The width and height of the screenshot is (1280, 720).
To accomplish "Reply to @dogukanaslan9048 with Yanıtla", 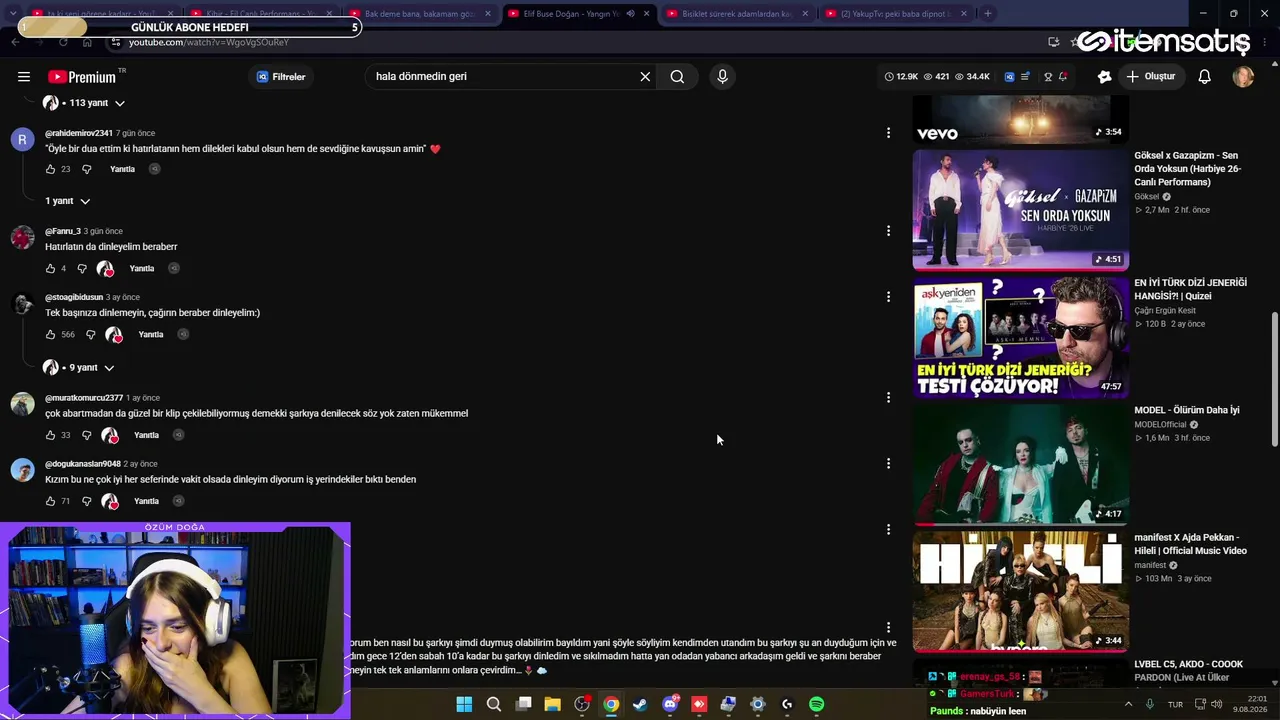I will [x=146, y=501].
